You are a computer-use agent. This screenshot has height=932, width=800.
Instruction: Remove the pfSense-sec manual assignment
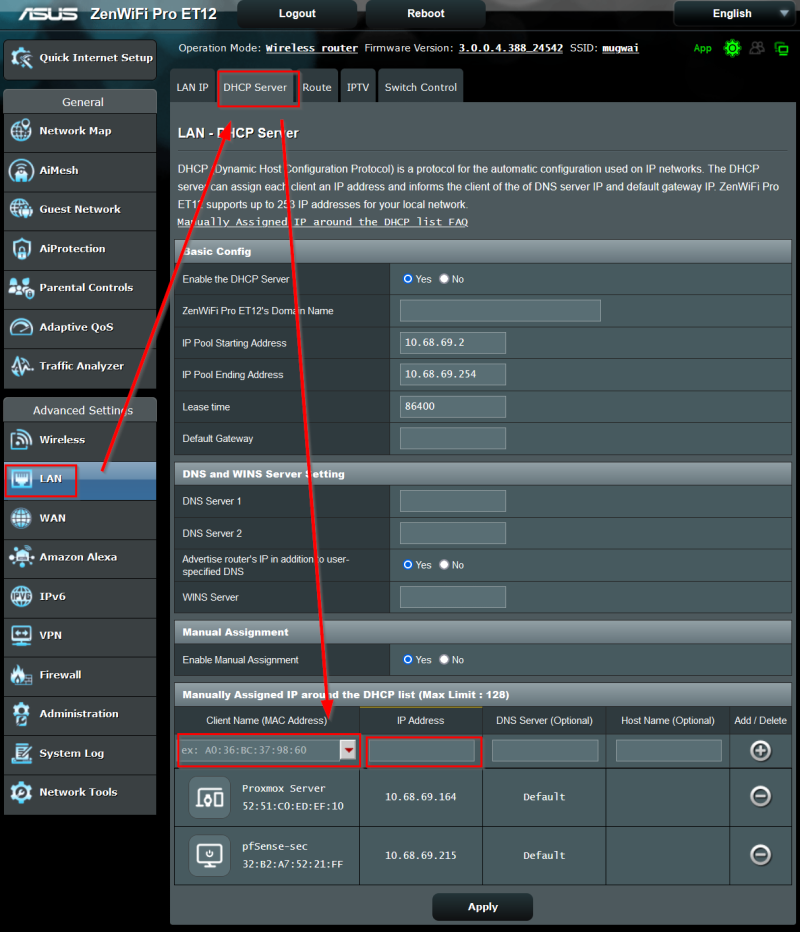coord(760,855)
